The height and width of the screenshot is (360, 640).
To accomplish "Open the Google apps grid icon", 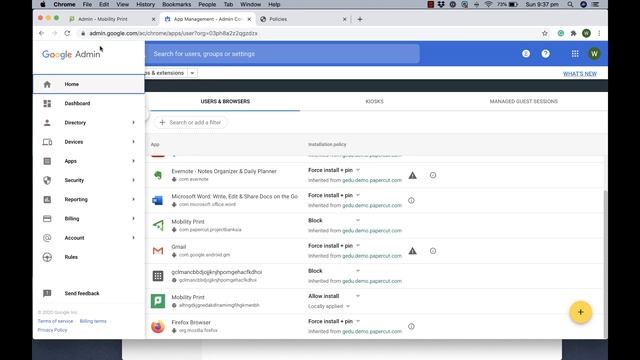I will (575, 53).
